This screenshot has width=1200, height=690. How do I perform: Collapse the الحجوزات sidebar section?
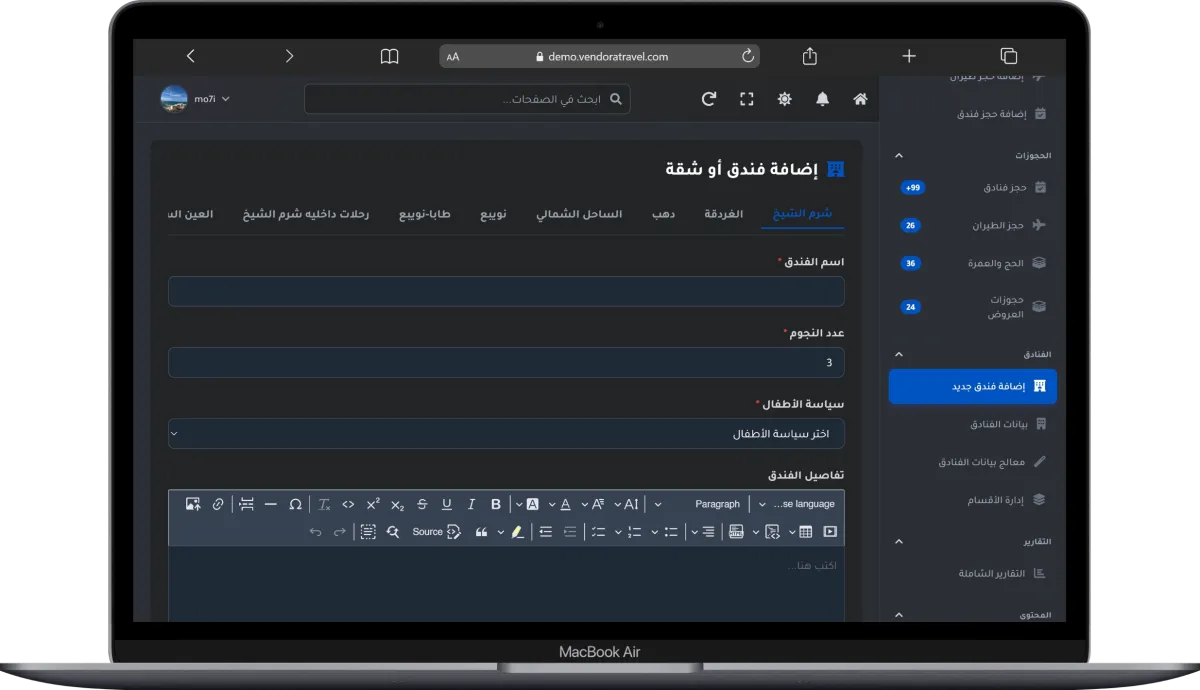pos(898,155)
